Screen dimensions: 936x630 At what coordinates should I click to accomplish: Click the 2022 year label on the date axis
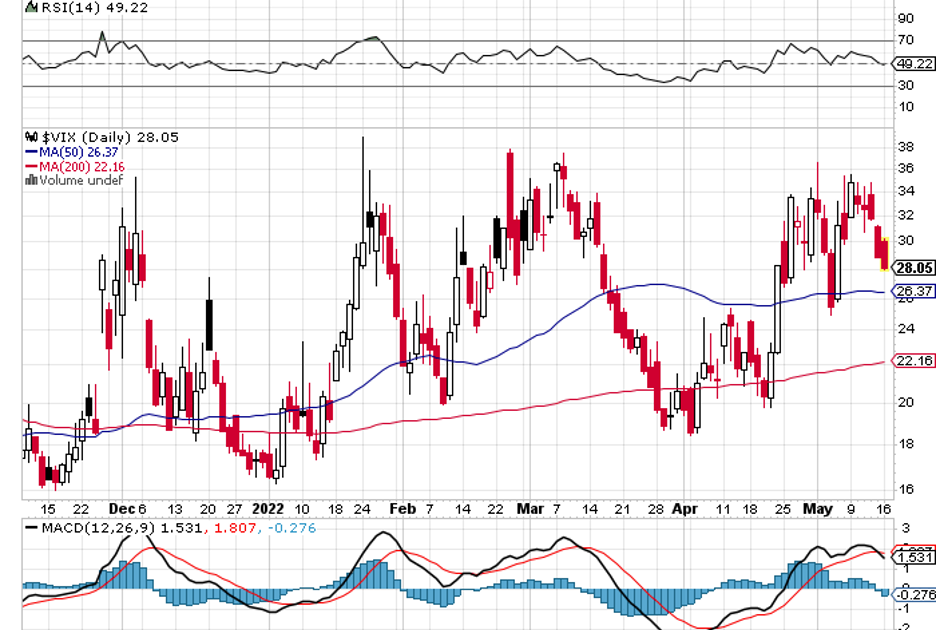tap(268, 508)
